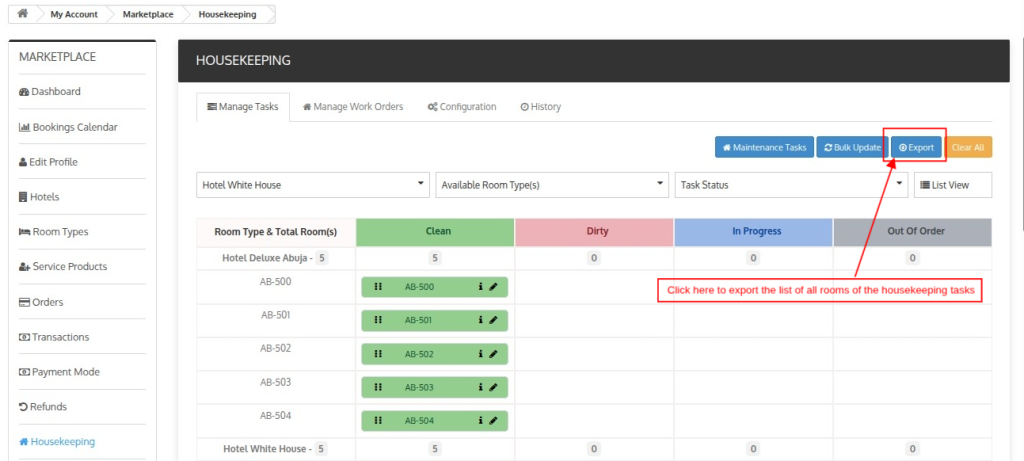Open Refunds in sidebar
Viewport: 1024px width, 461px height.
[43, 406]
